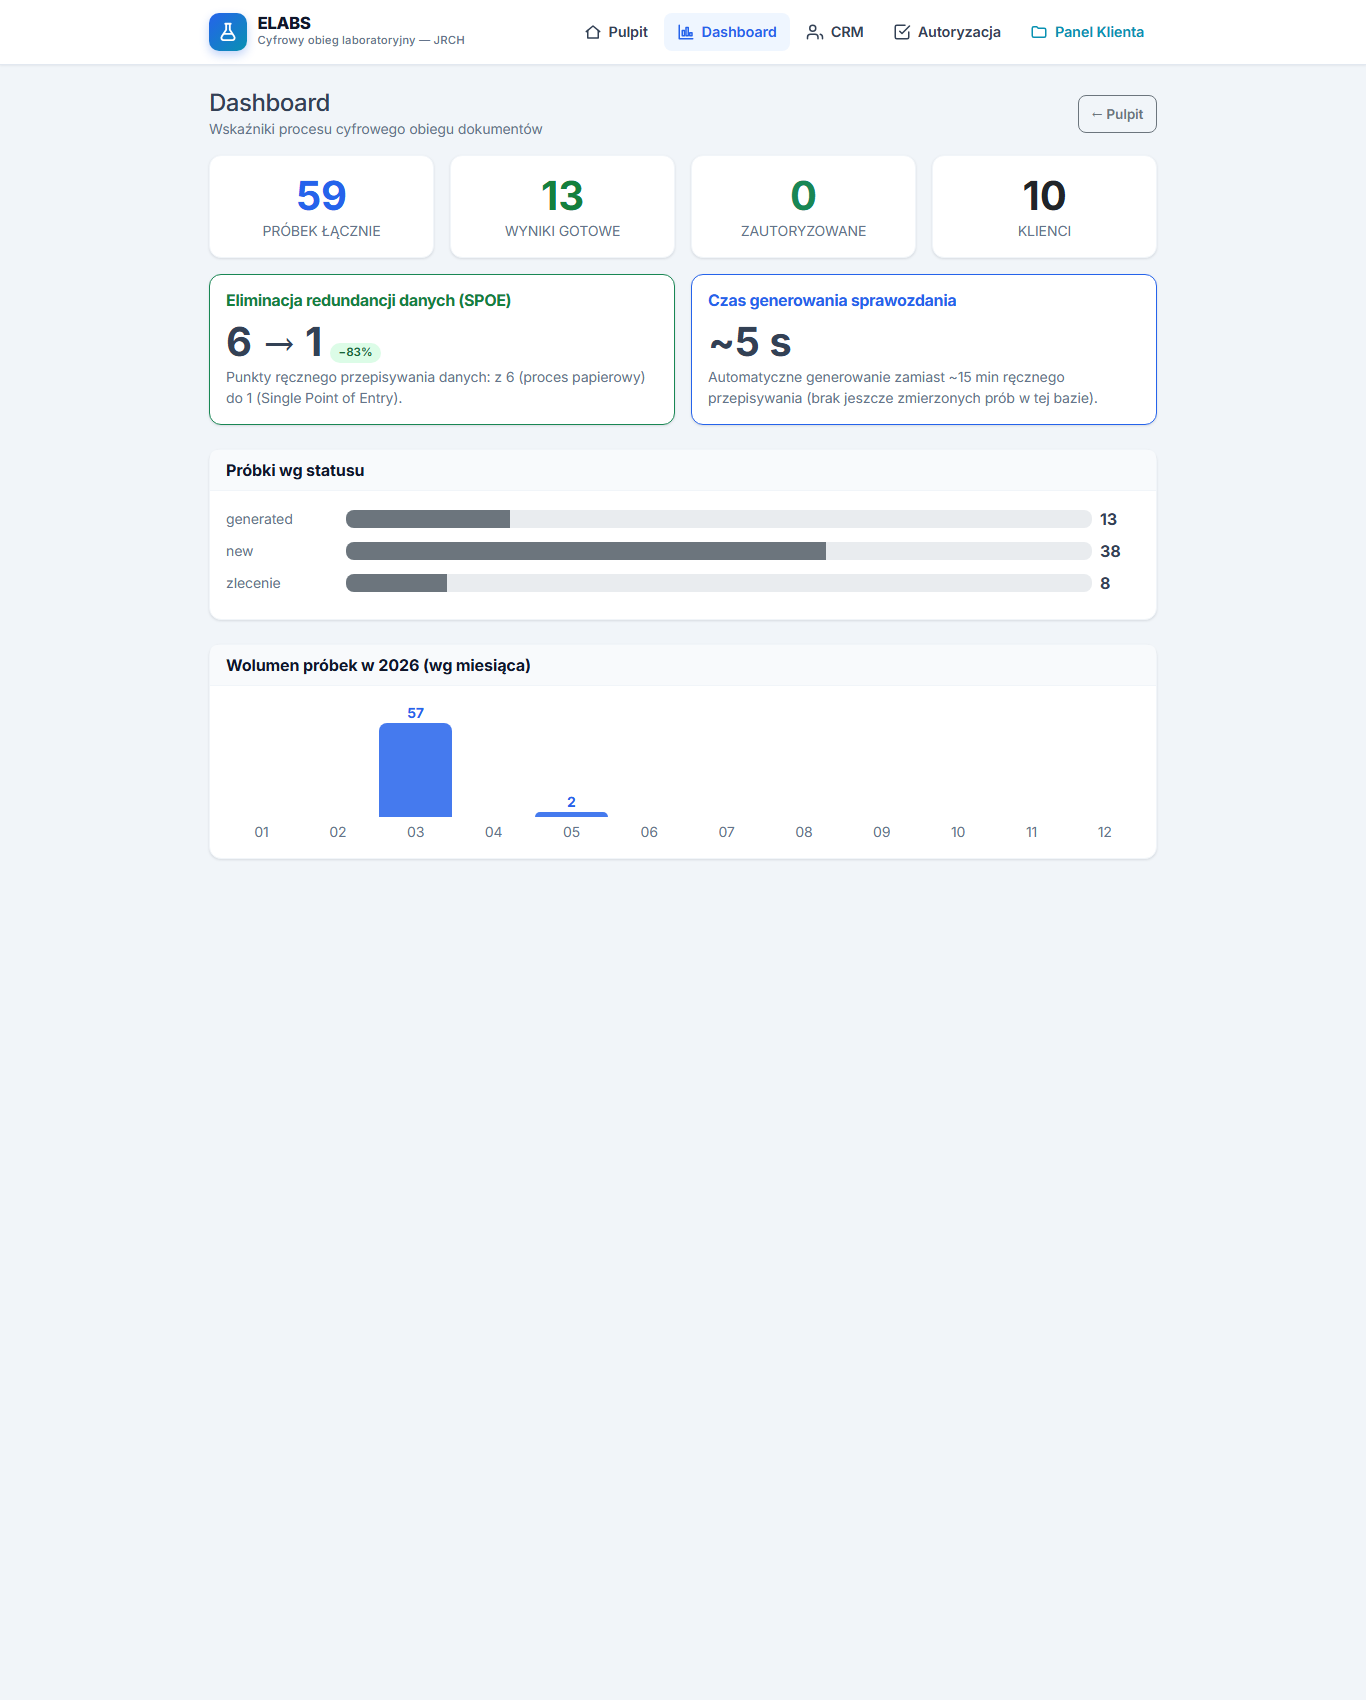Viewport: 1366px width, 1700px height.
Task: Click the 0 Zautoryzowane stat card
Action: click(803, 207)
